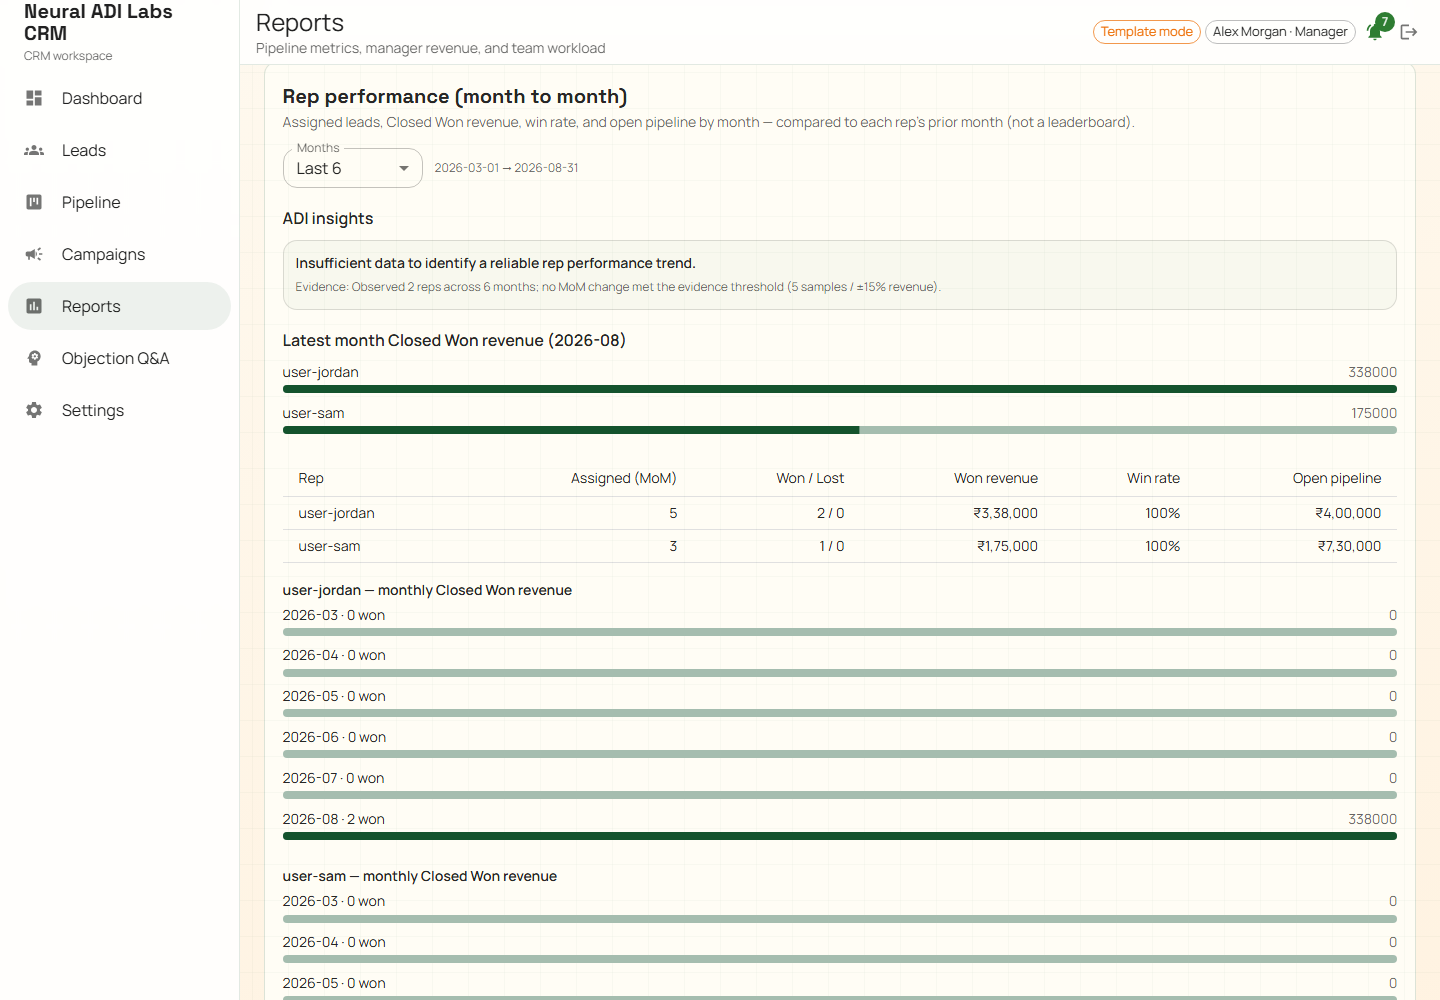Click the ₹4,00,000 open pipeline cell
The height and width of the screenshot is (1000, 1440).
1348,513
